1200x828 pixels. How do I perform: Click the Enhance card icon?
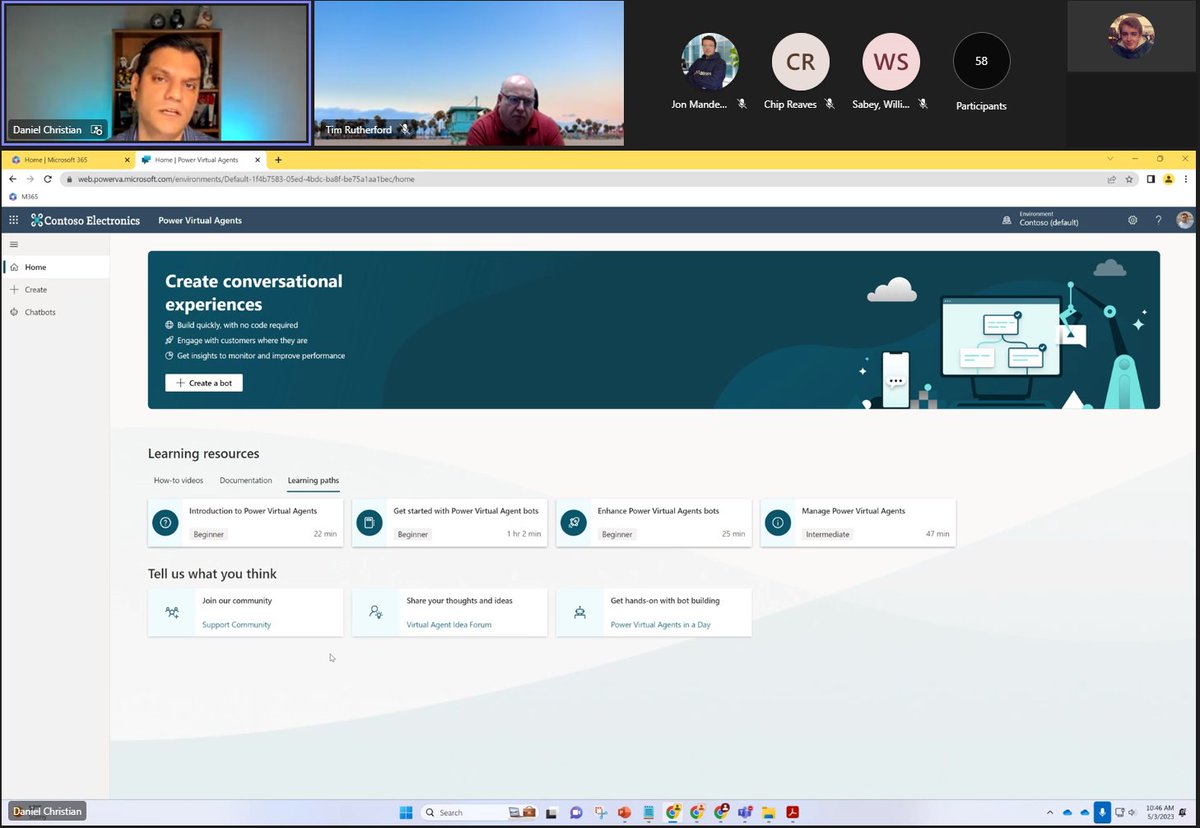pos(574,522)
